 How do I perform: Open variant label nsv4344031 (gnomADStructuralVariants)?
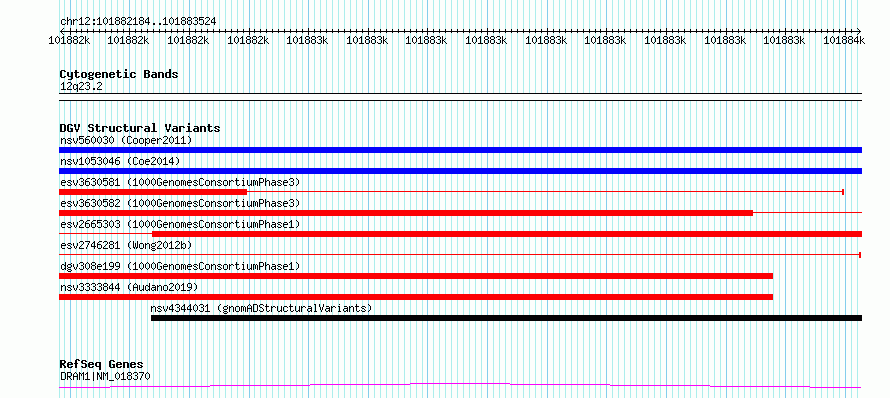261,308
